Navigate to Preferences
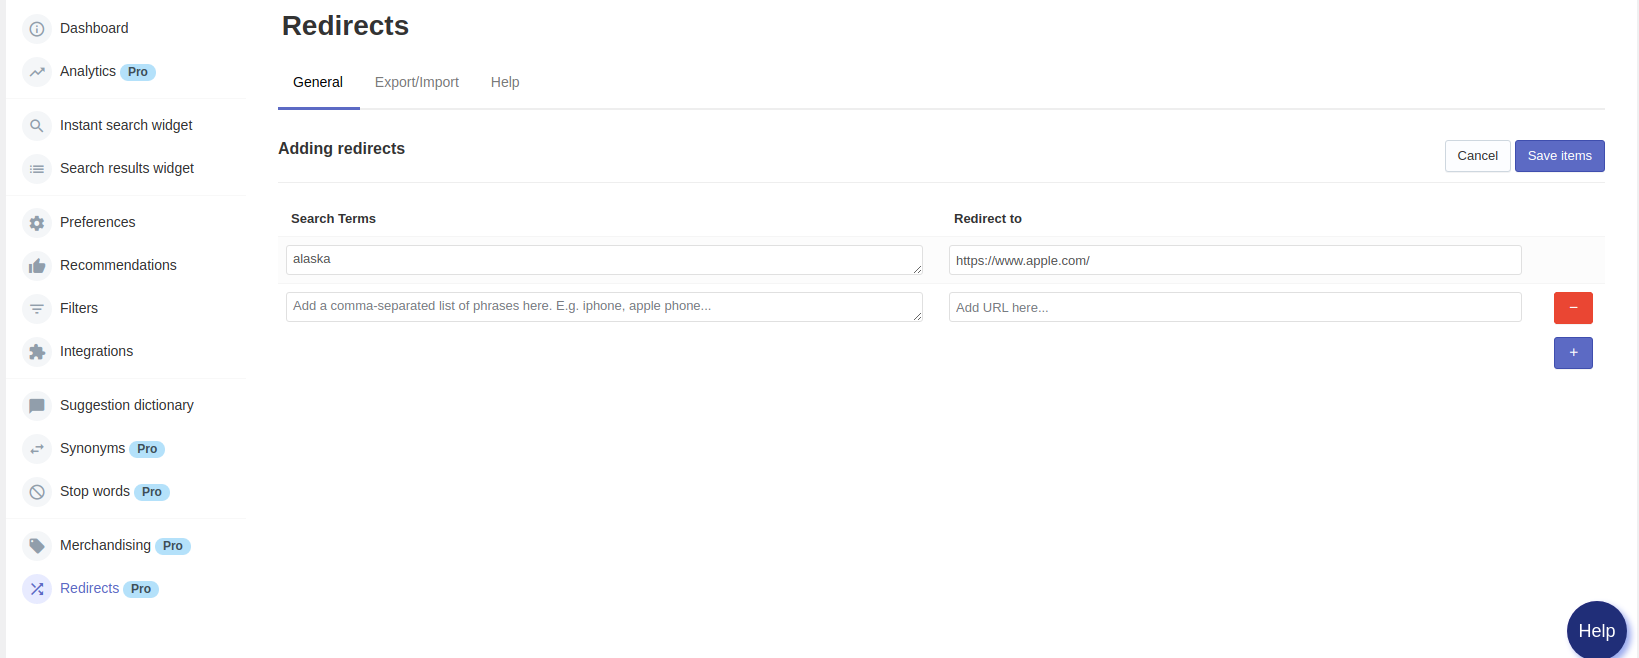The height and width of the screenshot is (658, 1639). point(97,222)
